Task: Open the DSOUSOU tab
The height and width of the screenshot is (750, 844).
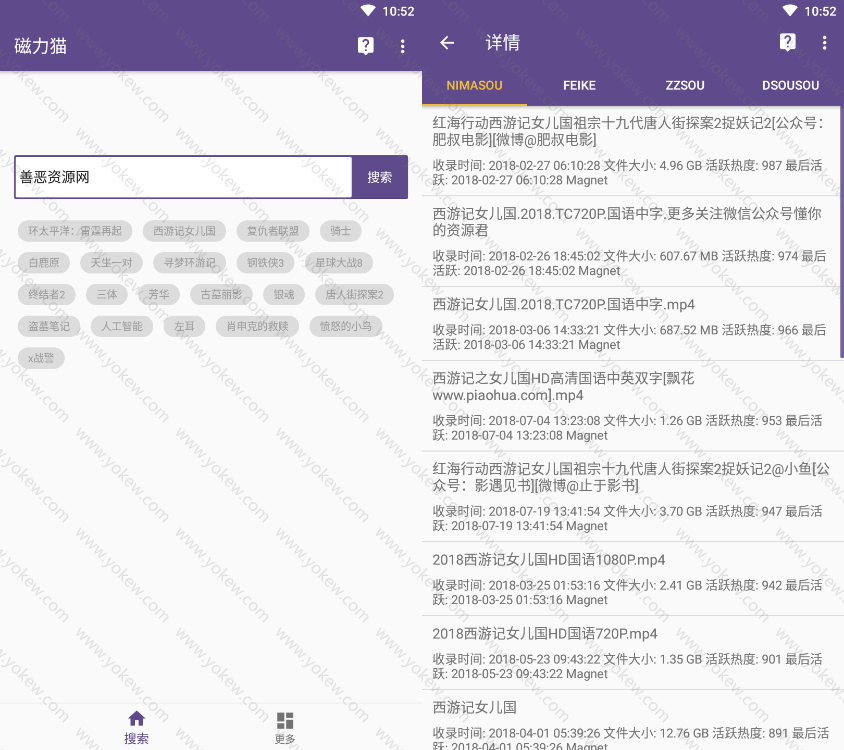Action: coord(790,86)
